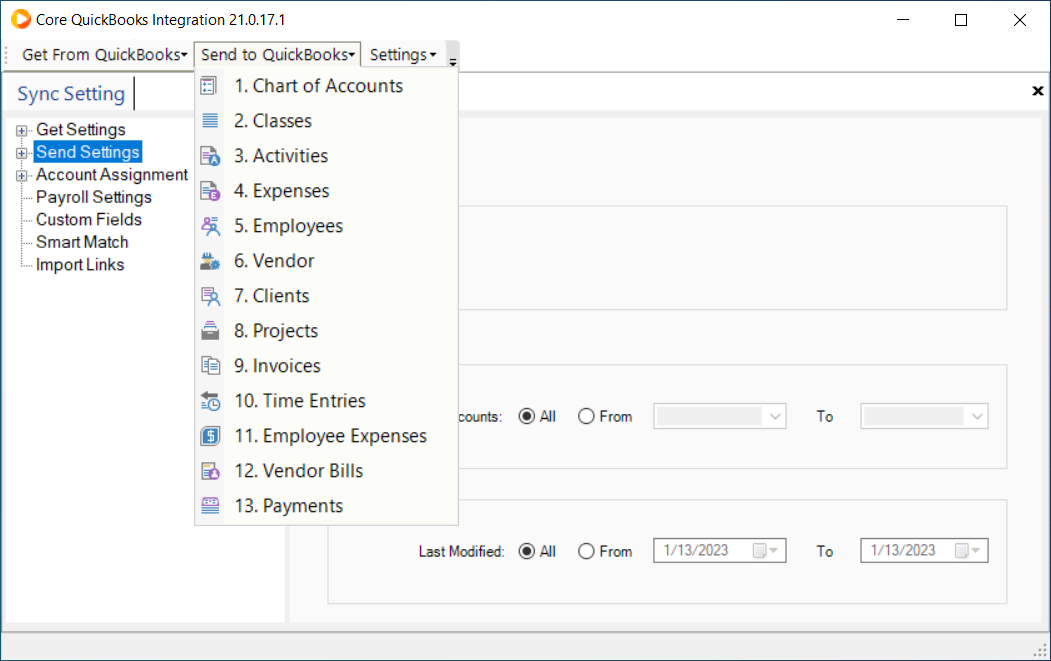Choose 2. Classes from the menu
The width and height of the screenshot is (1051, 661).
point(326,121)
